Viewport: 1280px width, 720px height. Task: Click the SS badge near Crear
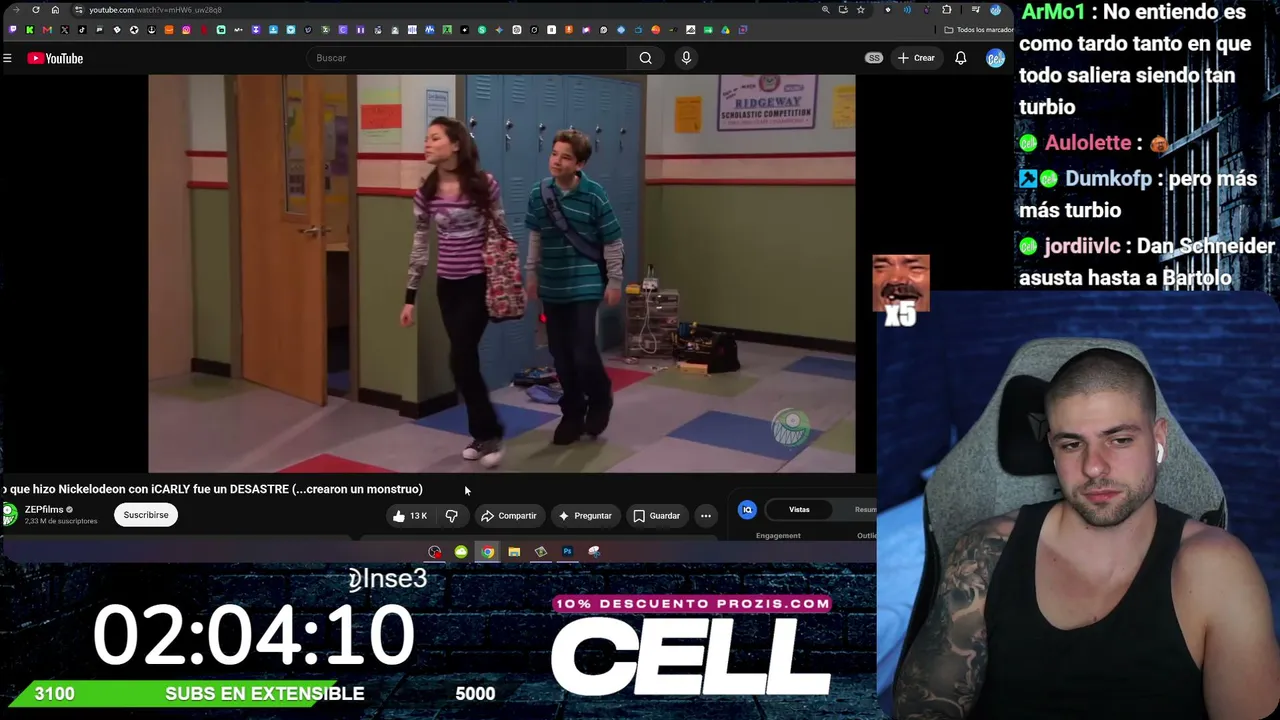point(874,58)
